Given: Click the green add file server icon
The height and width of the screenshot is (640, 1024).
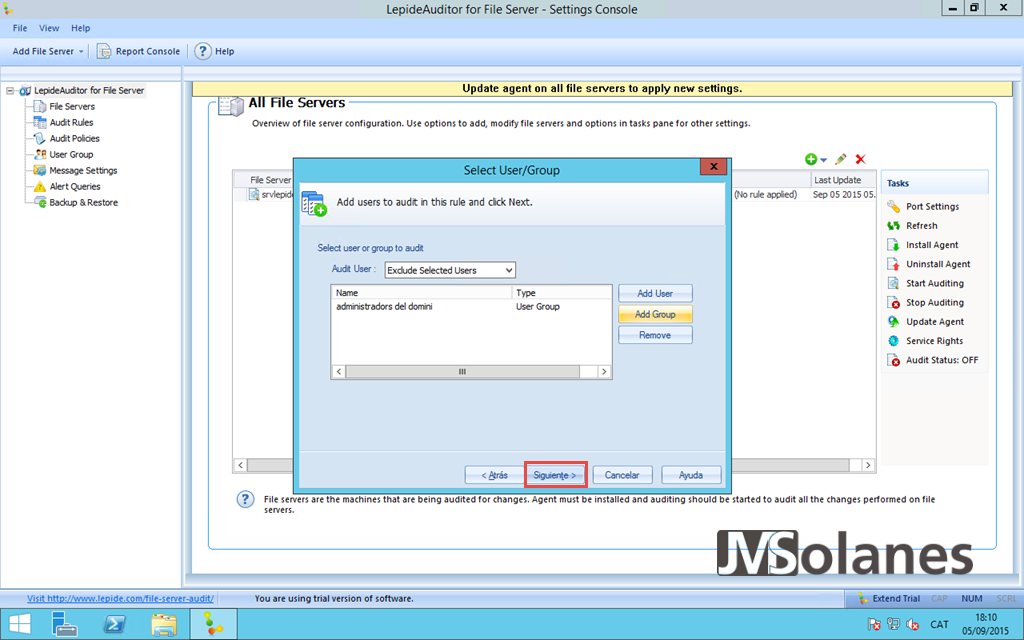Looking at the screenshot, I should coord(811,159).
